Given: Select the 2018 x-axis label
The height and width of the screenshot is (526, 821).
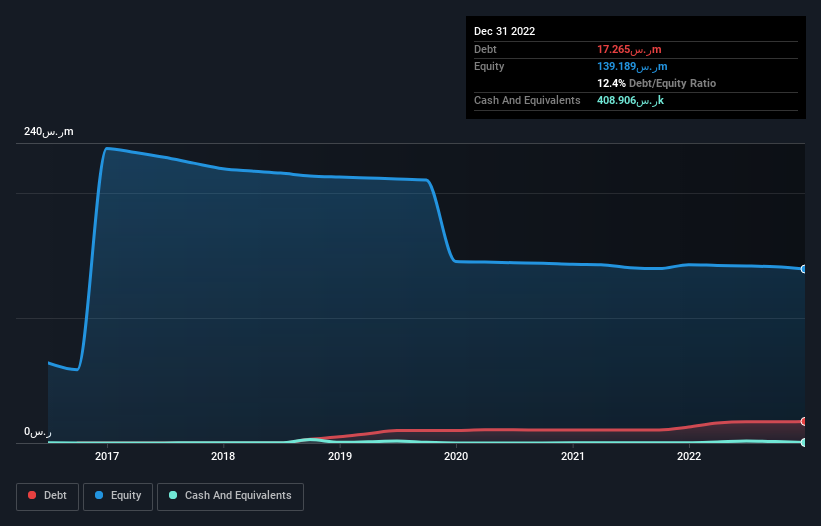Looking at the screenshot, I should (x=223, y=456).
